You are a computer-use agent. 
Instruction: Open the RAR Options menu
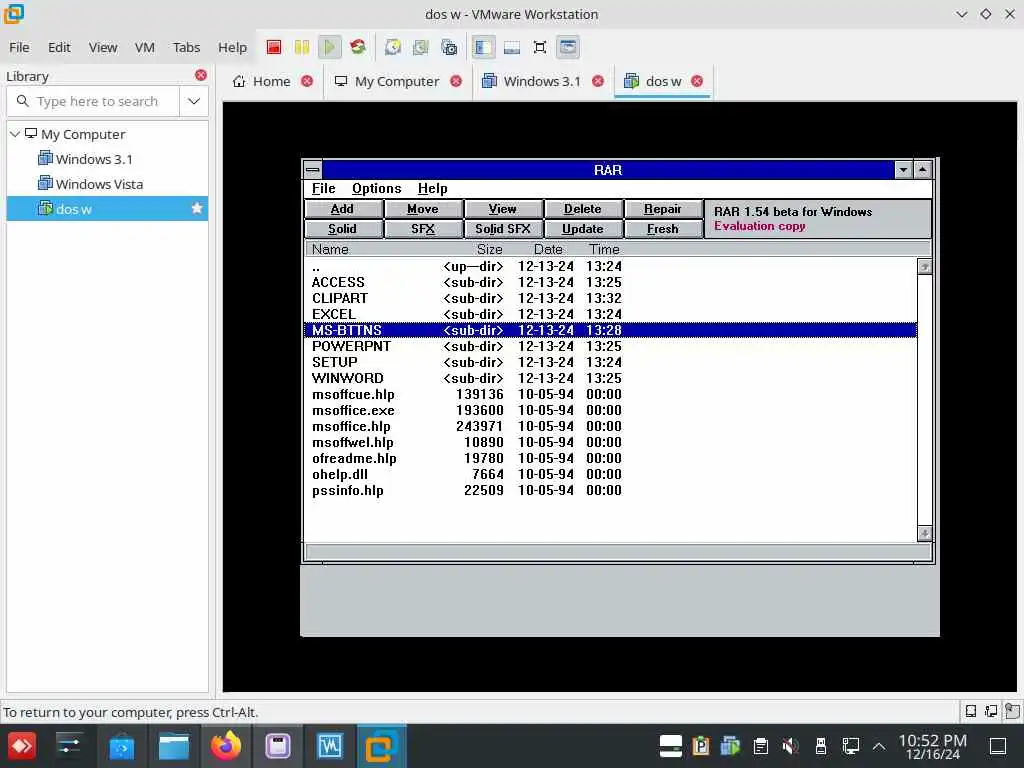(377, 188)
